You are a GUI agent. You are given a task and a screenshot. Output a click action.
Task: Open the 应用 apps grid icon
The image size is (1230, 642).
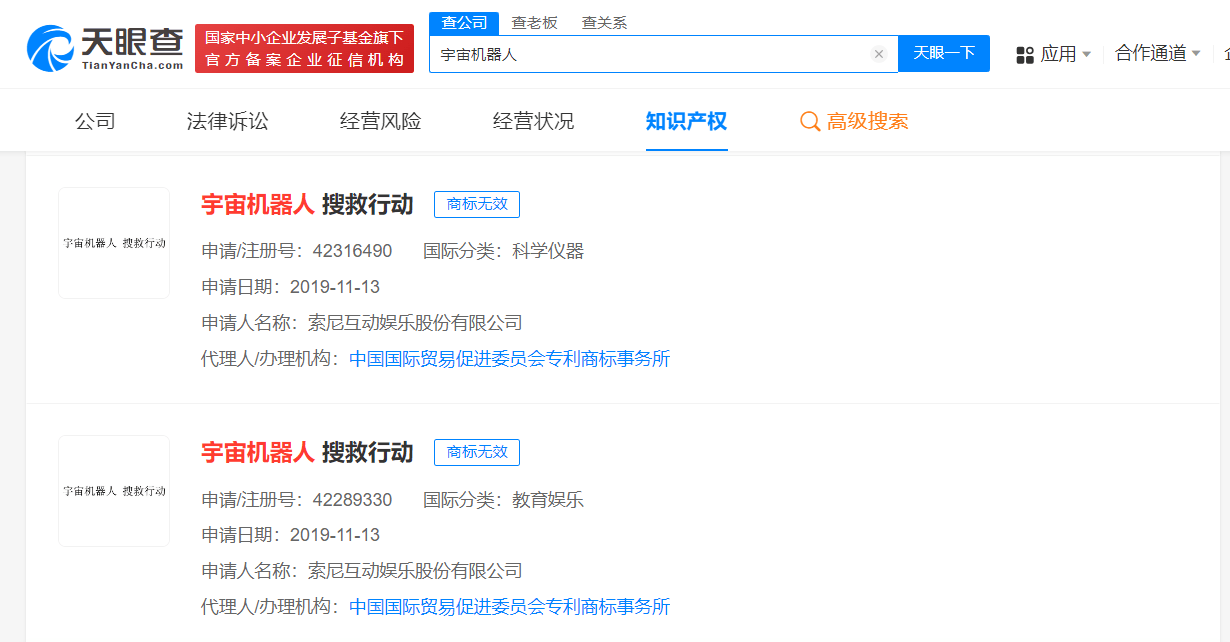1025,55
